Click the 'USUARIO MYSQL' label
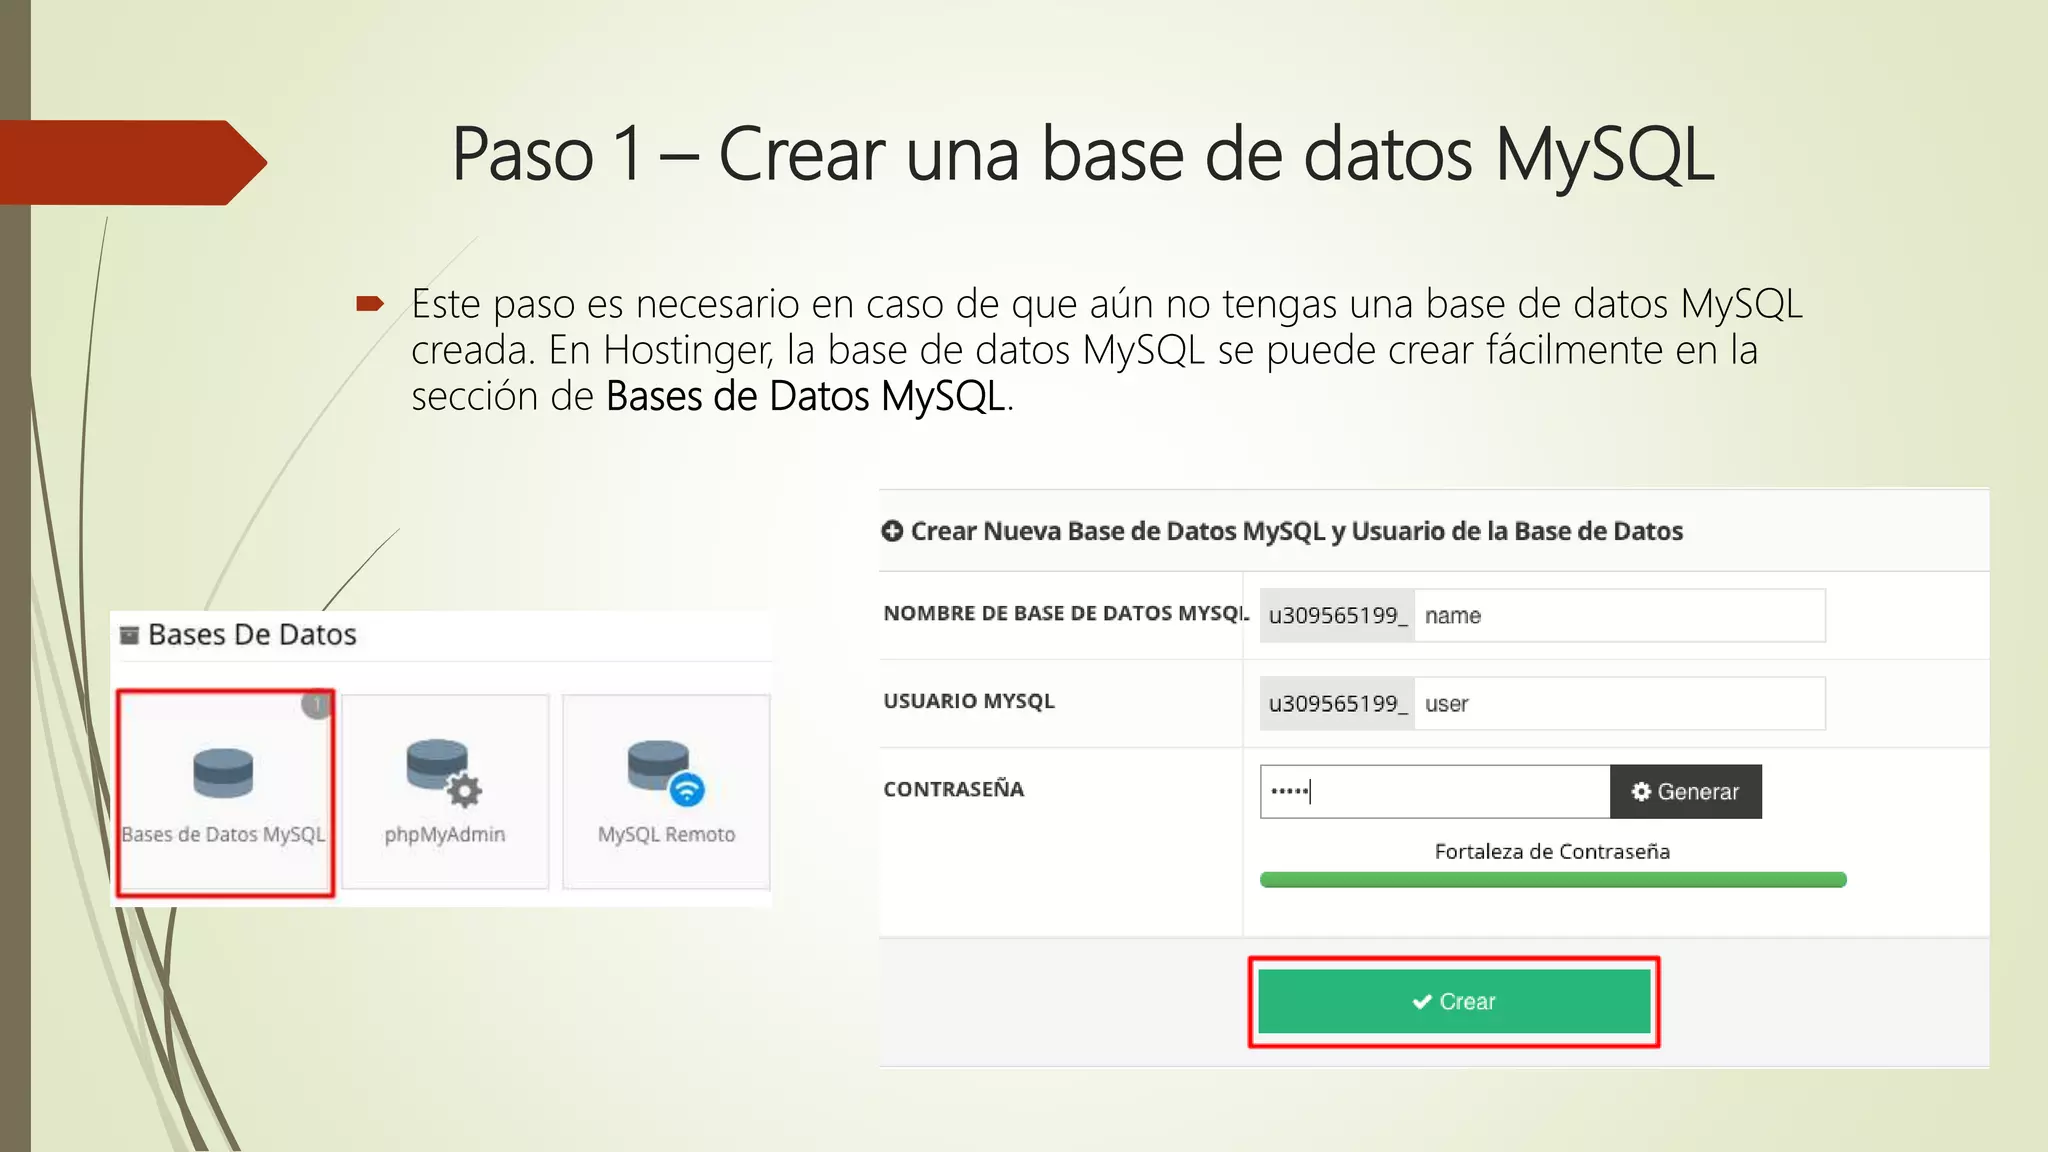The image size is (2048, 1152). coord(969,701)
